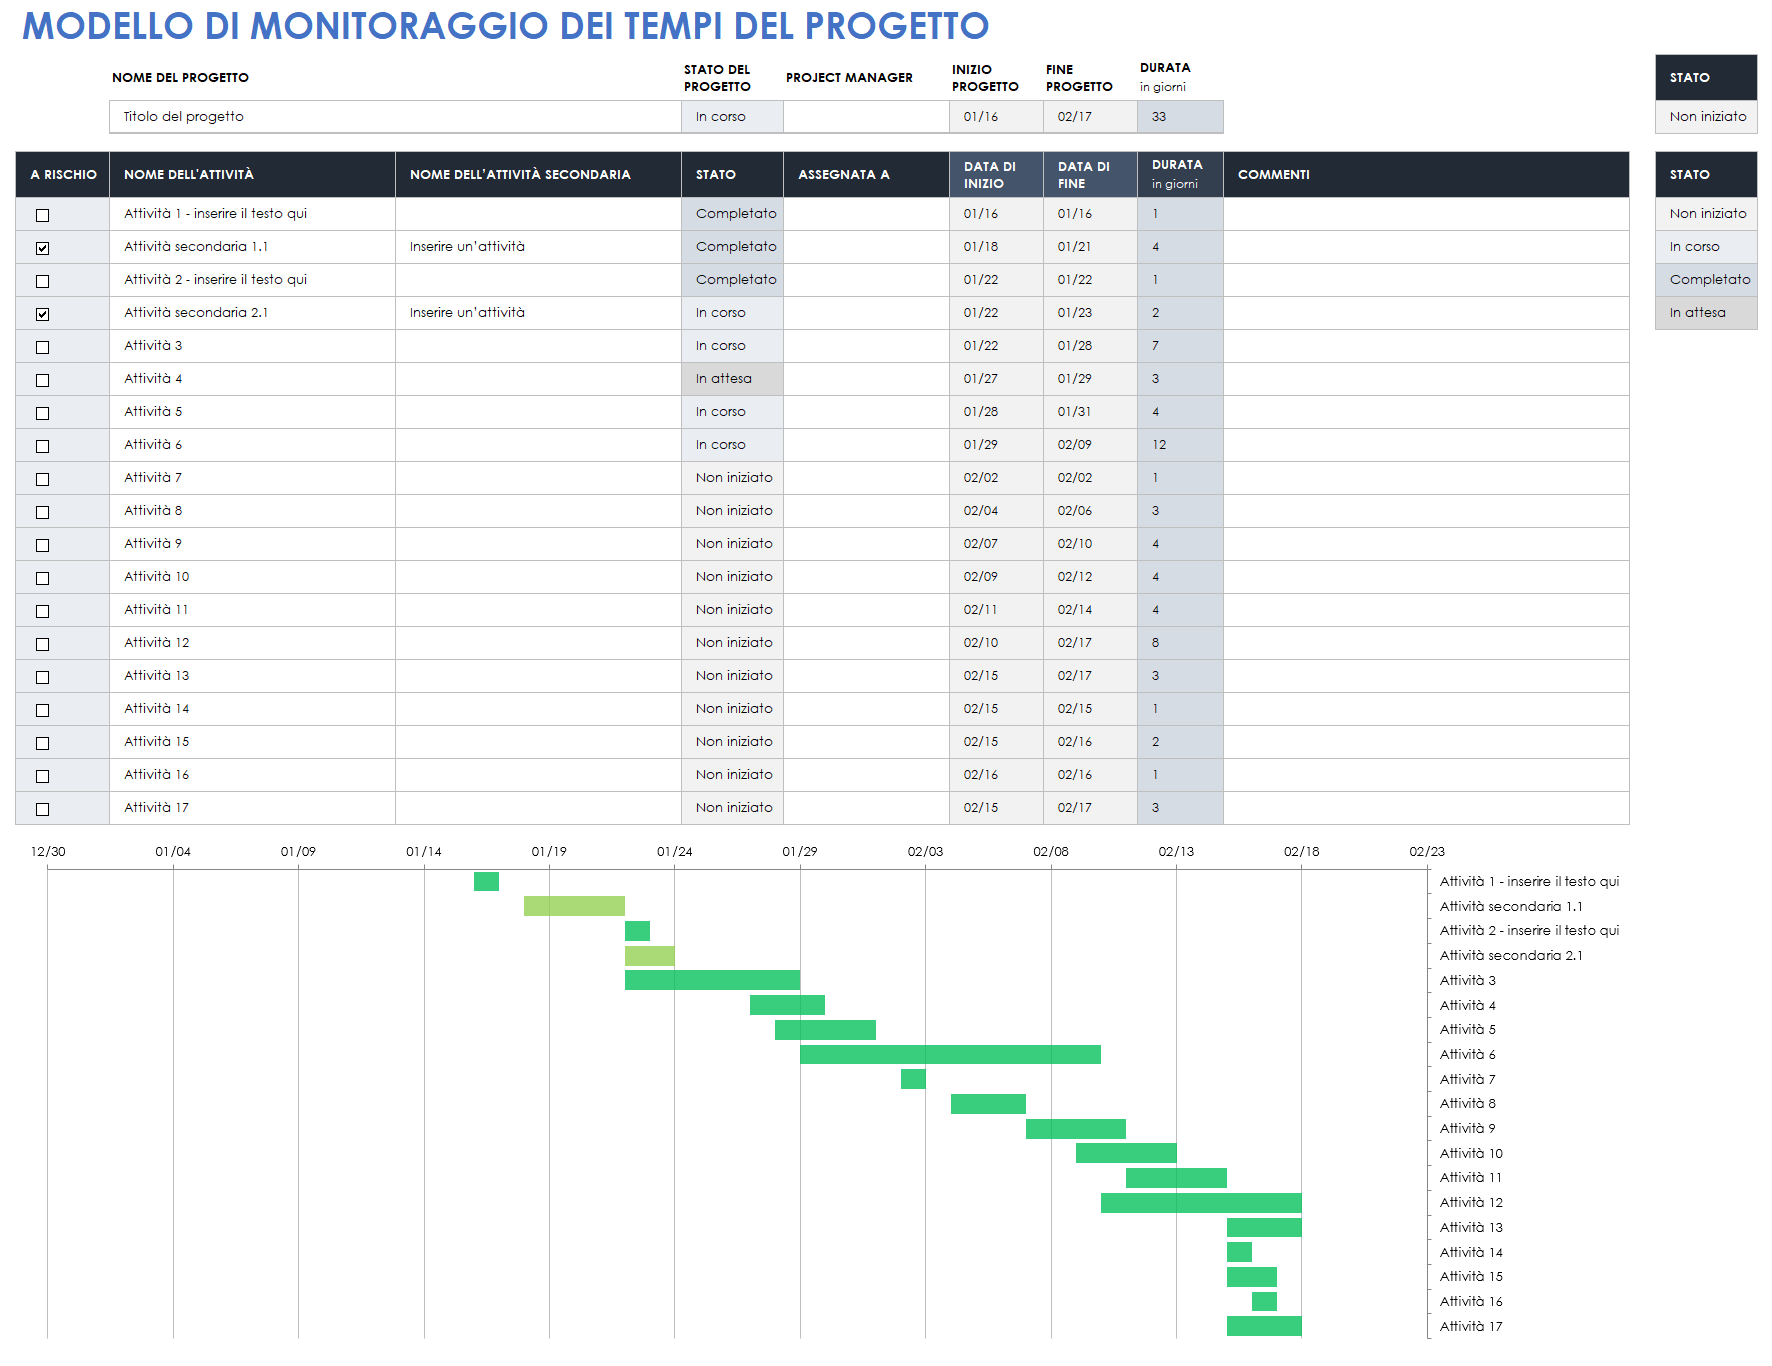This screenshot has height=1366, width=1772.
Task: Mark Attività 7 as at risk
Action: click(x=42, y=479)
